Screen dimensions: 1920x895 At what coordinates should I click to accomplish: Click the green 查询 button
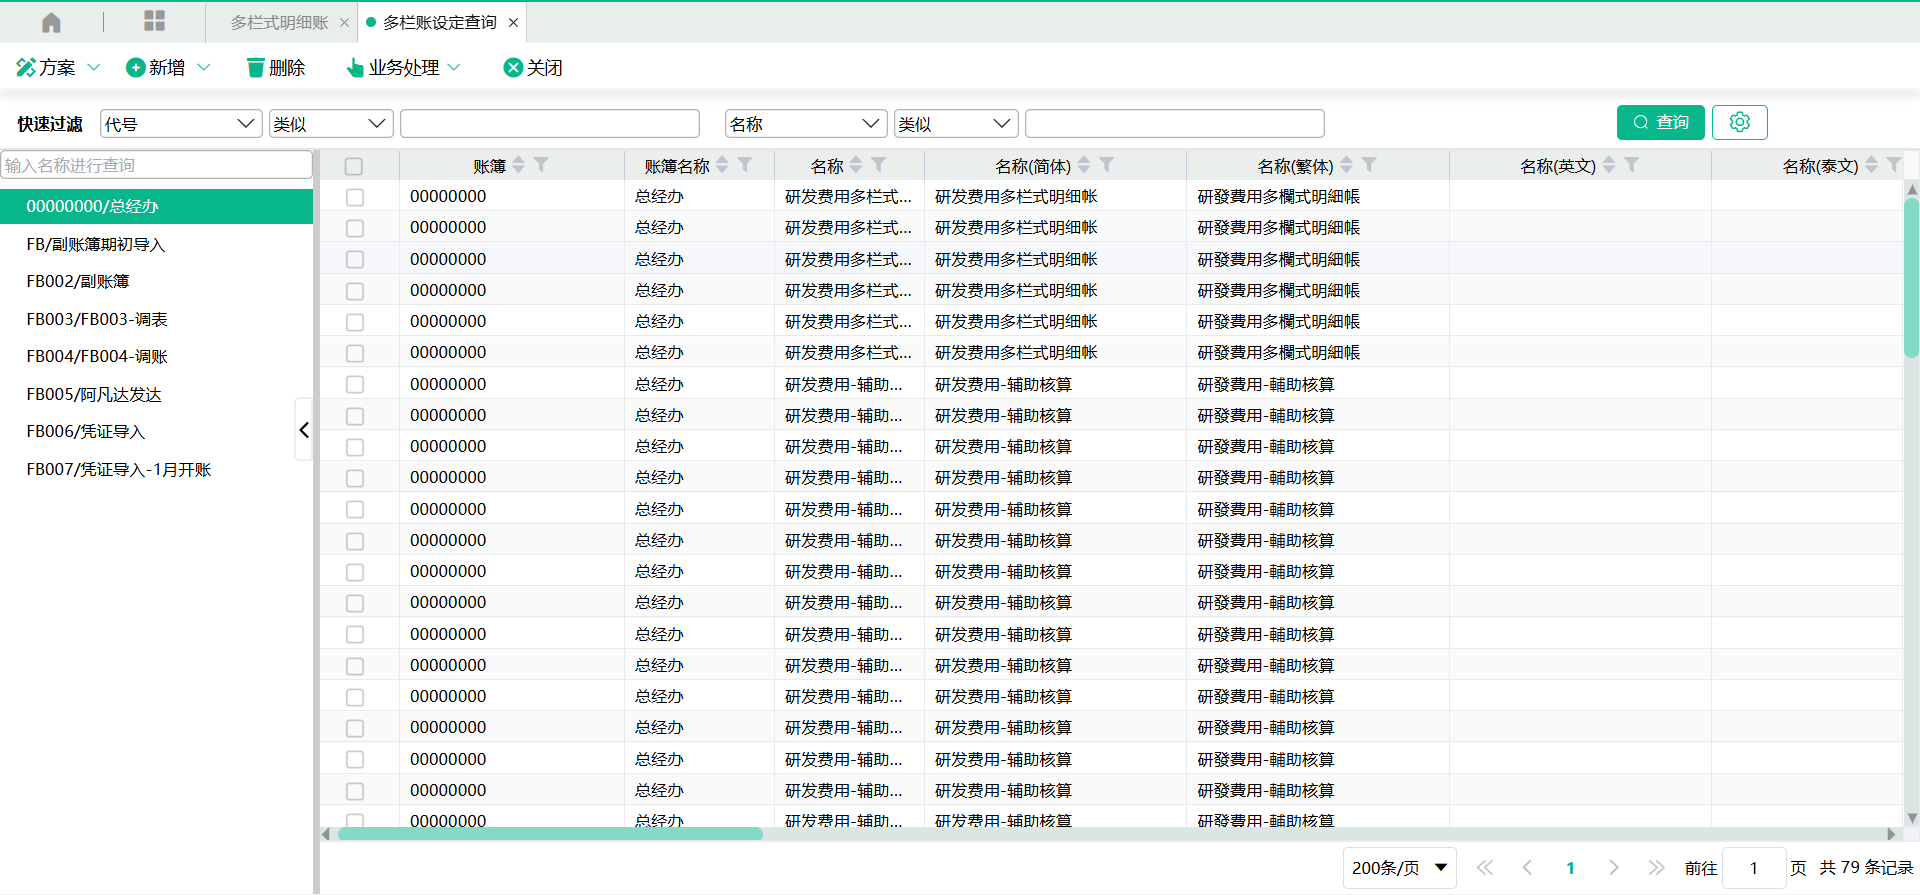click(x=1660, y=122)
